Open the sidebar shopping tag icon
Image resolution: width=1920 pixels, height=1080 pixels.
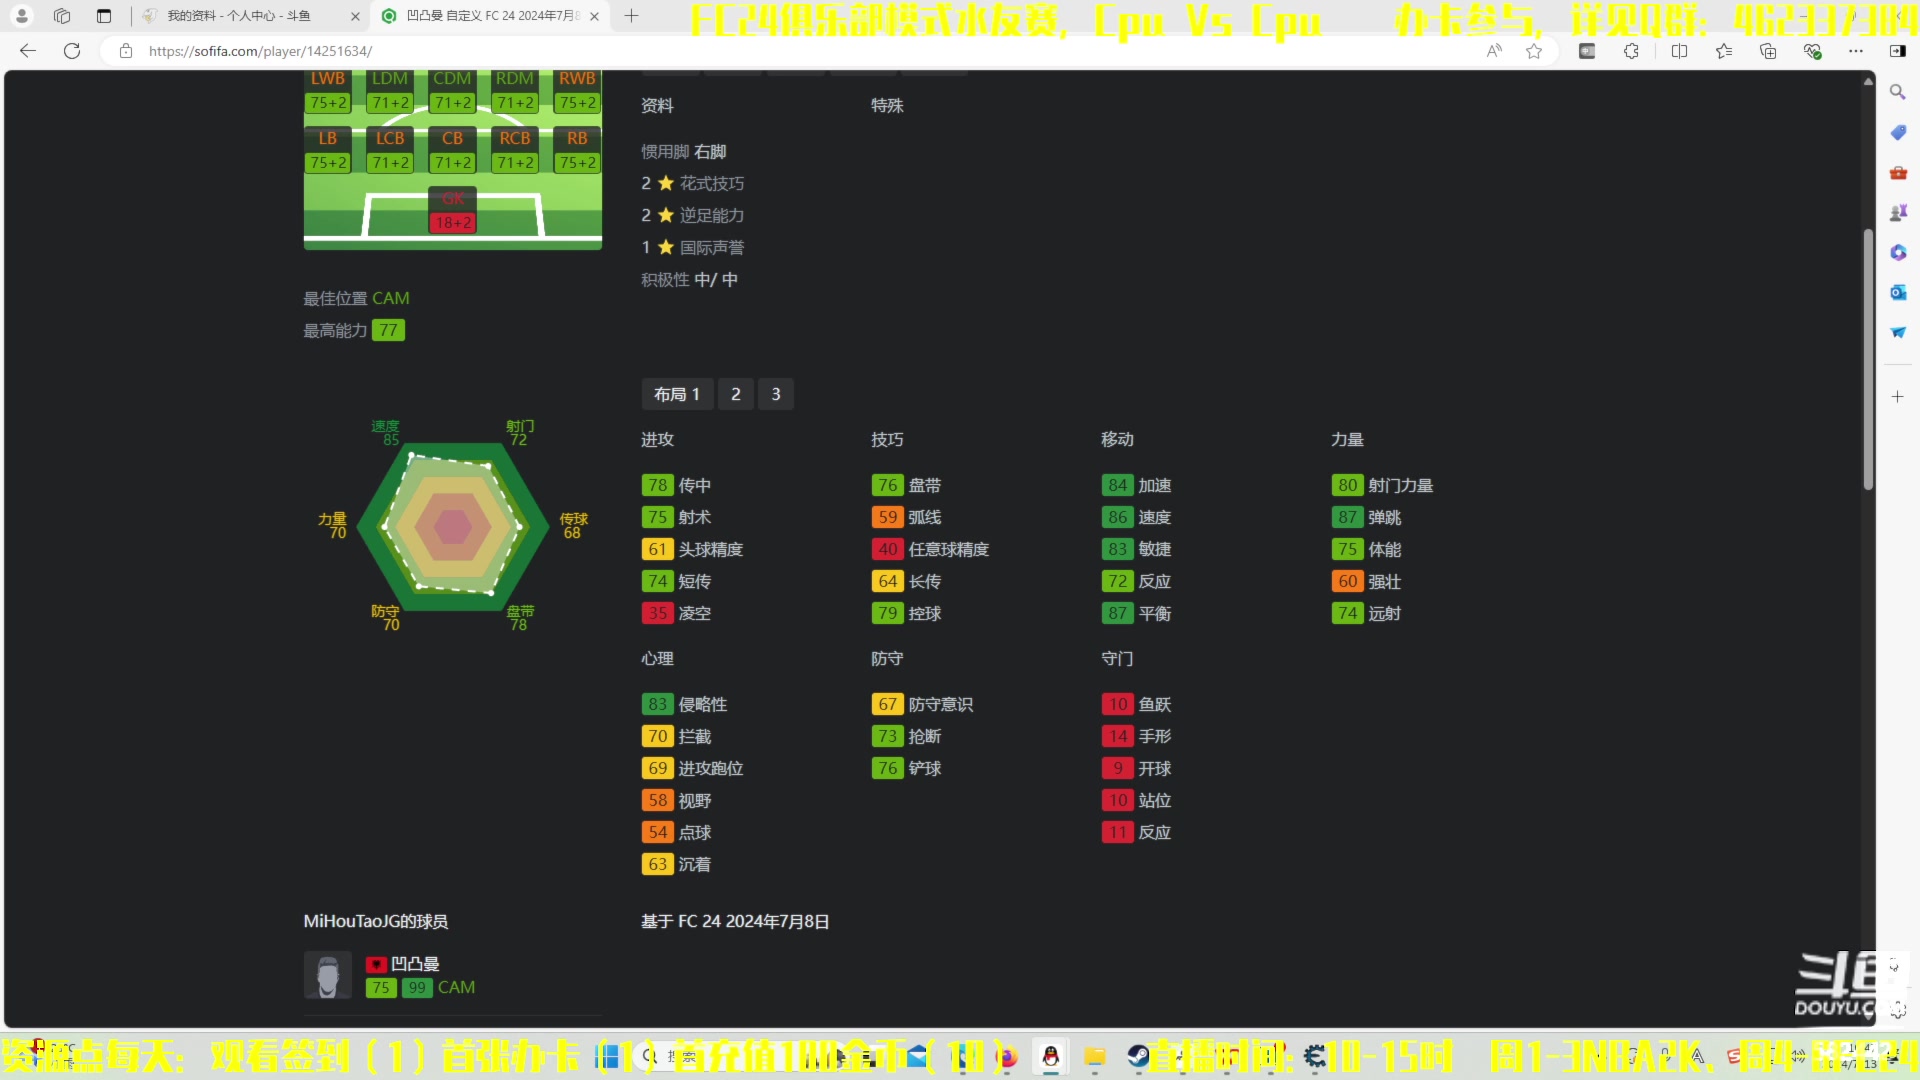pyautogui.click(x=1898, y=132)
